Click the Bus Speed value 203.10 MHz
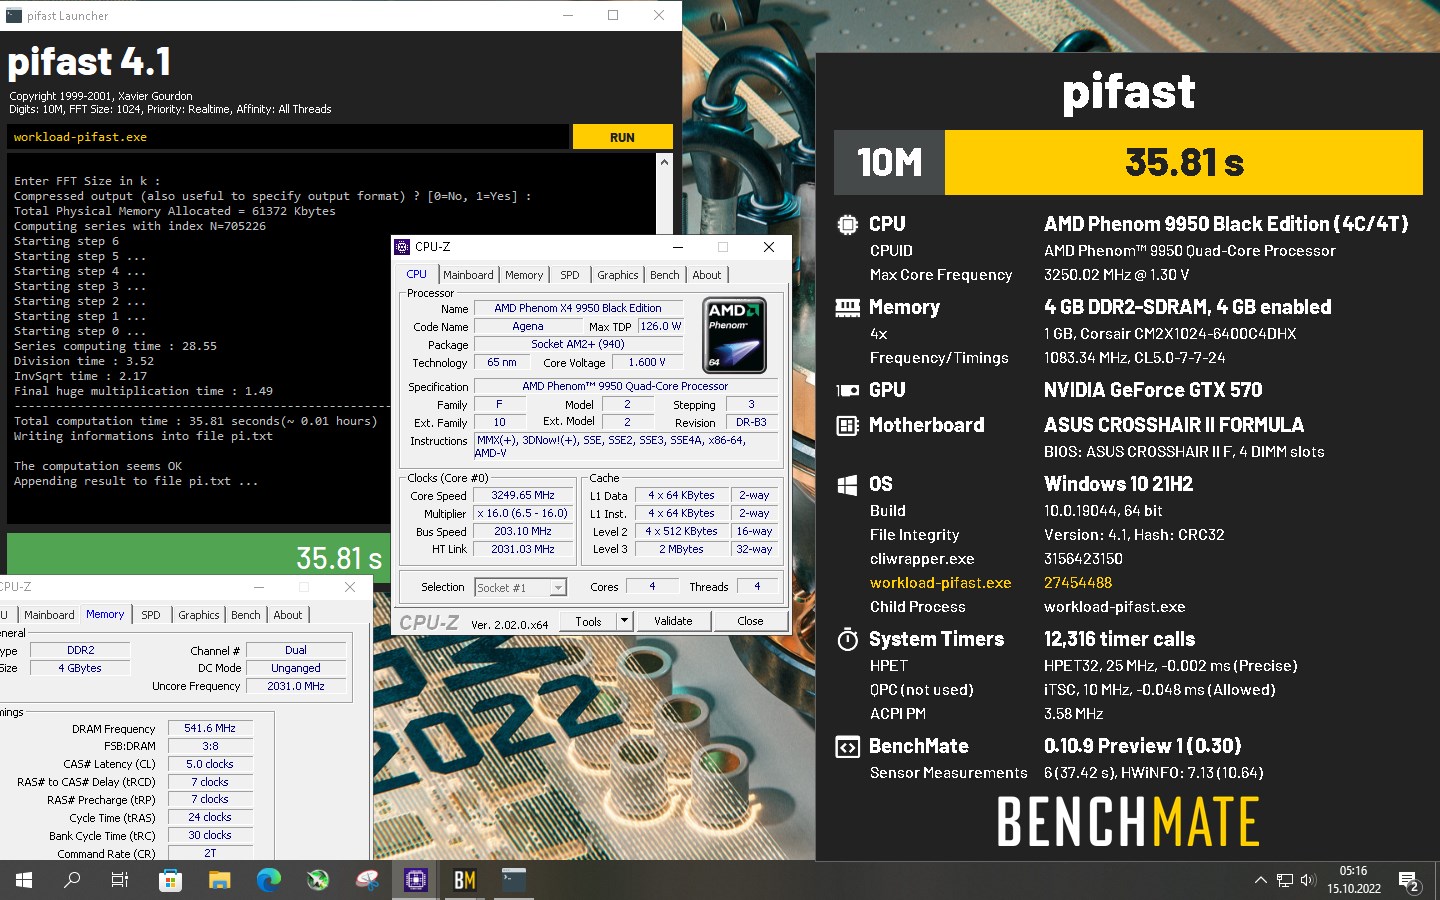The width and height of the screenshot is (1440, 900). pos(523,531)
